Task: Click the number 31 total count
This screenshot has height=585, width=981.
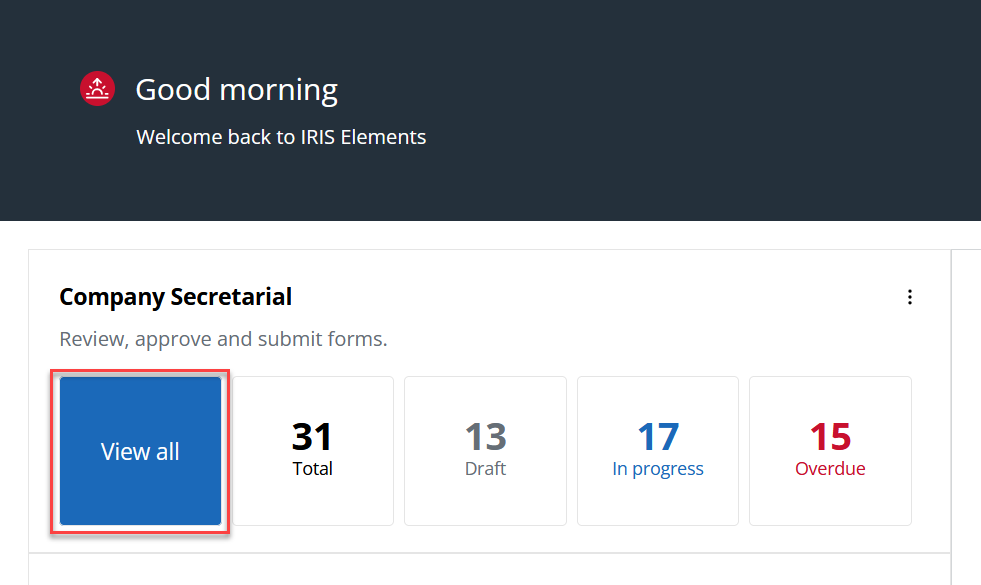Action: click(312, 436)
